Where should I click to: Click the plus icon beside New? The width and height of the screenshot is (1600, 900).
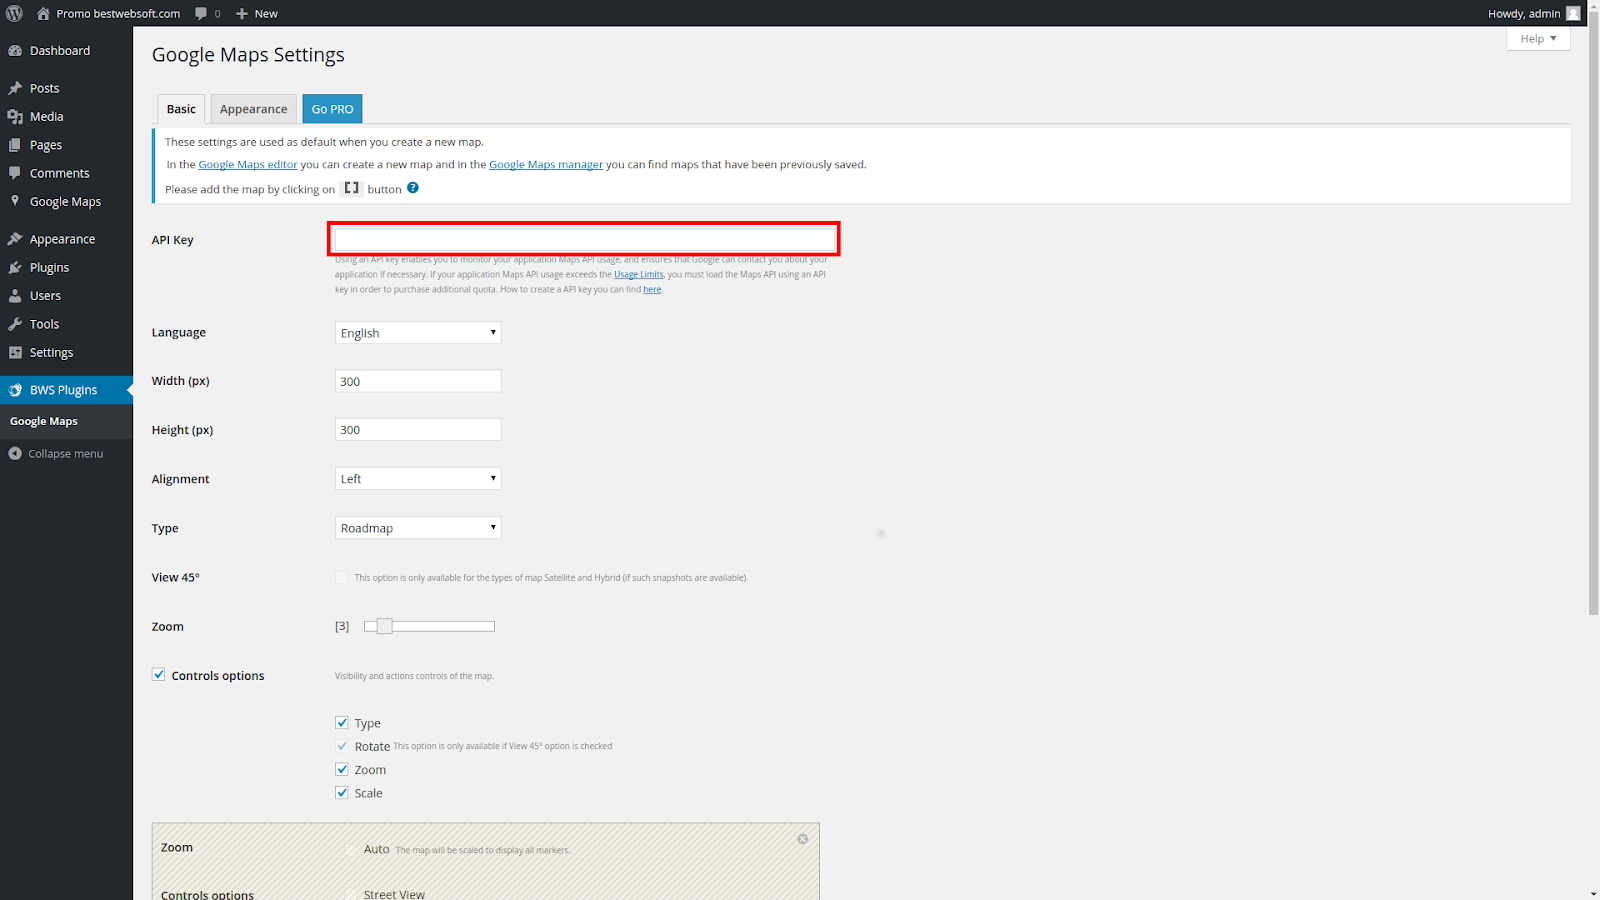[241, 13]
